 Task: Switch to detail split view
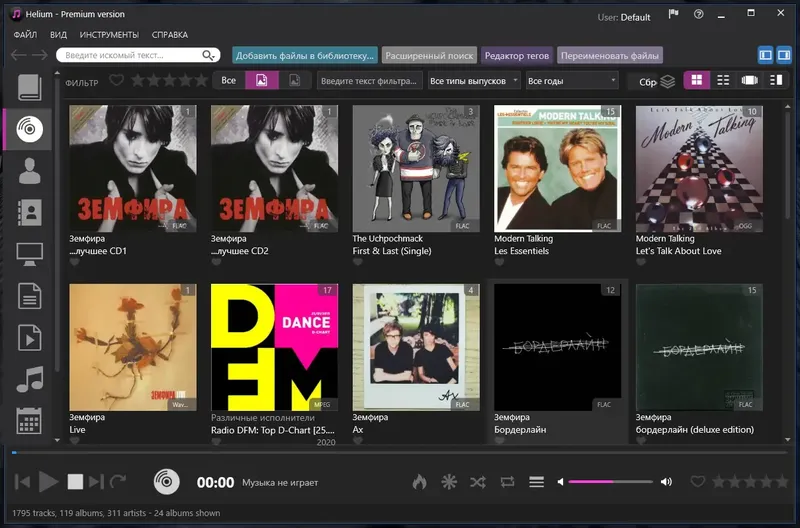[x=776, y=80]
